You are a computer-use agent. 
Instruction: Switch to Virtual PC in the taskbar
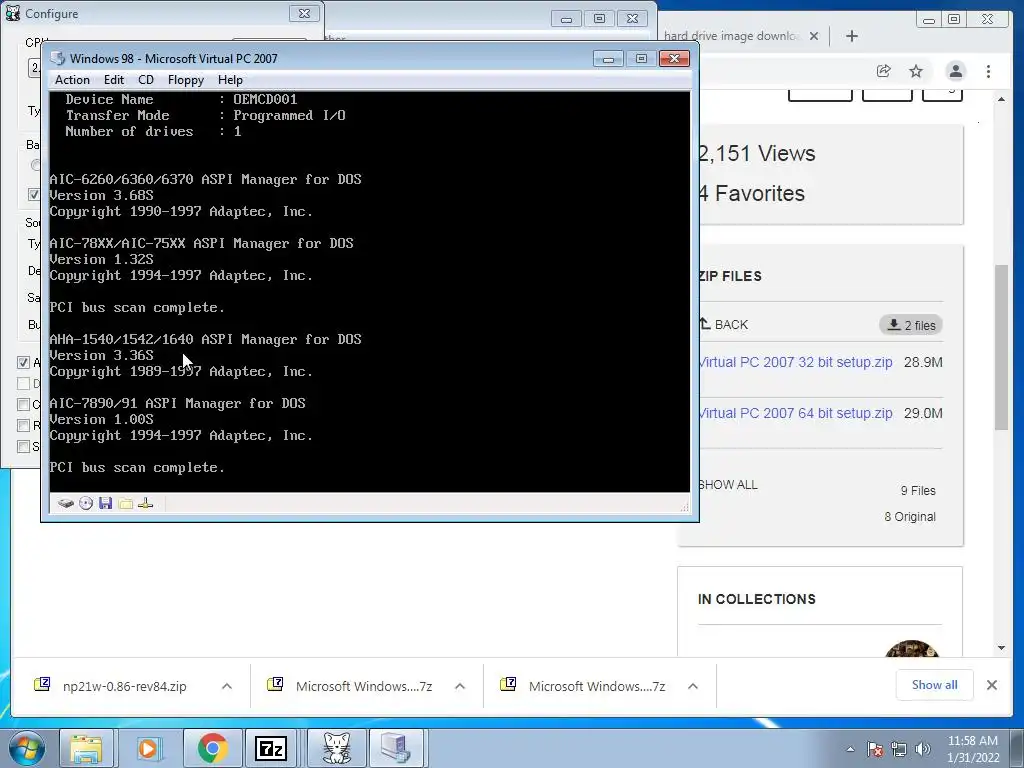pos(396,748)
